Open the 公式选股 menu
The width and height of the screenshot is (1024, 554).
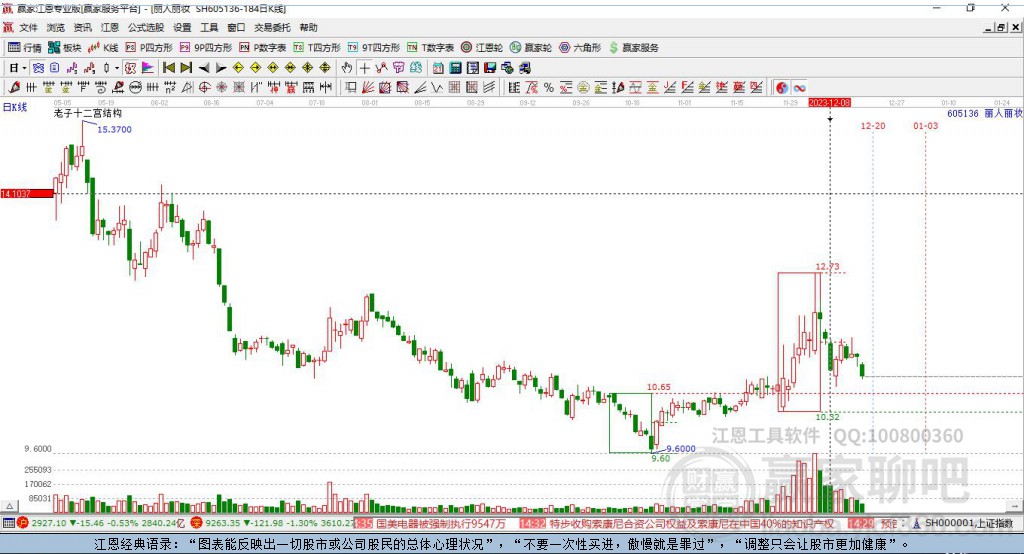(x=146, y=27)
